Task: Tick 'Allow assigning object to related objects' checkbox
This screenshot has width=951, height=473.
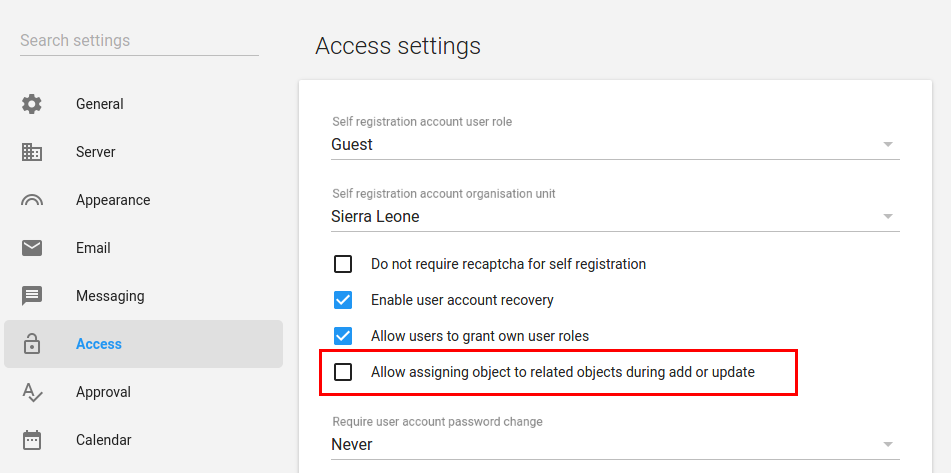Action: (x=343, y=372)
